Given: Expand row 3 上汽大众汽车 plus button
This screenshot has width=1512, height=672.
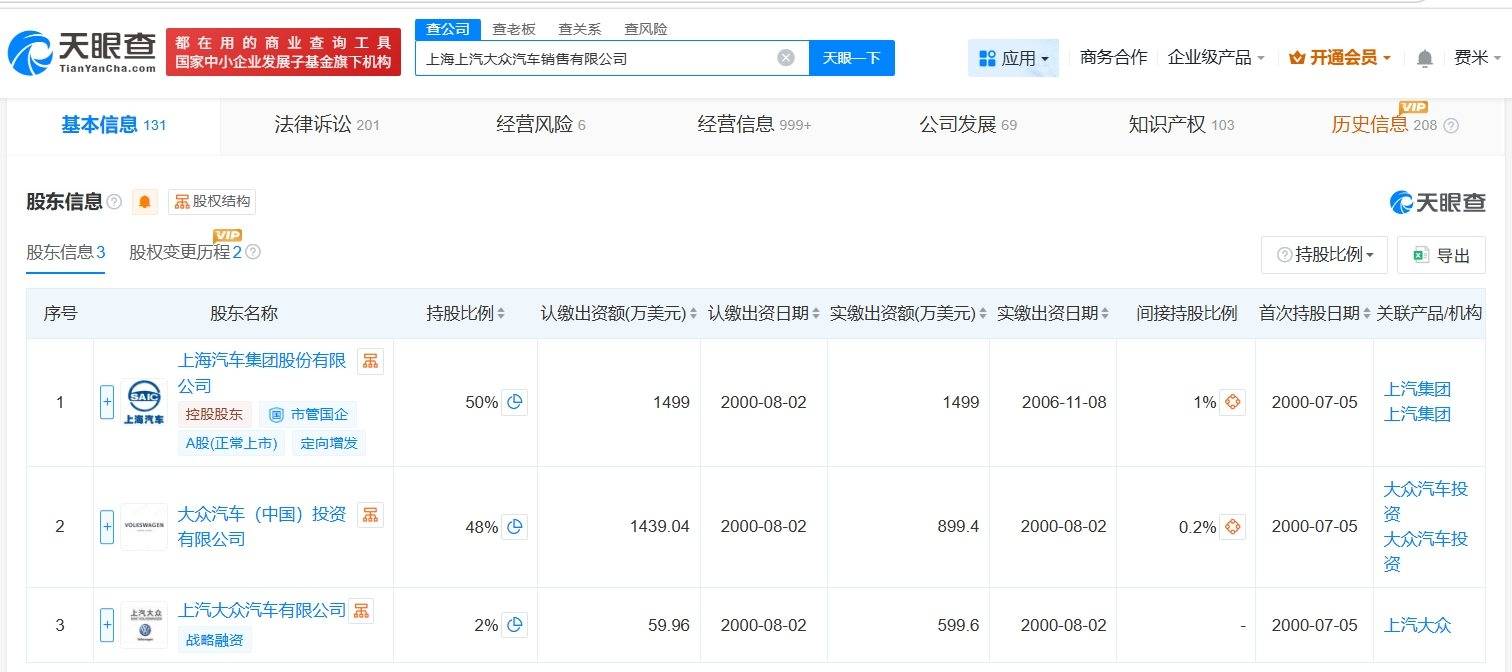Looking at the screenshot, I should coord(107,625).
